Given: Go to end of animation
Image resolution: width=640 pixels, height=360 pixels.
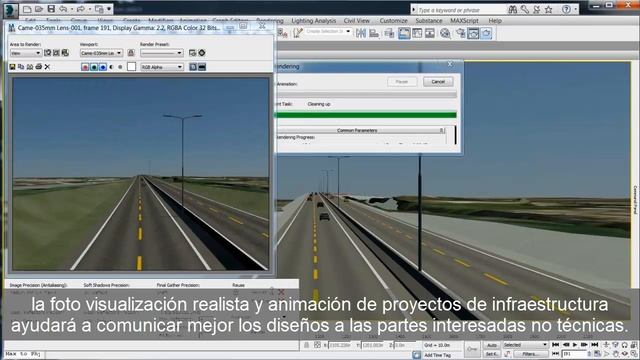Looking at the screenshot, I should tap(595, 345).
